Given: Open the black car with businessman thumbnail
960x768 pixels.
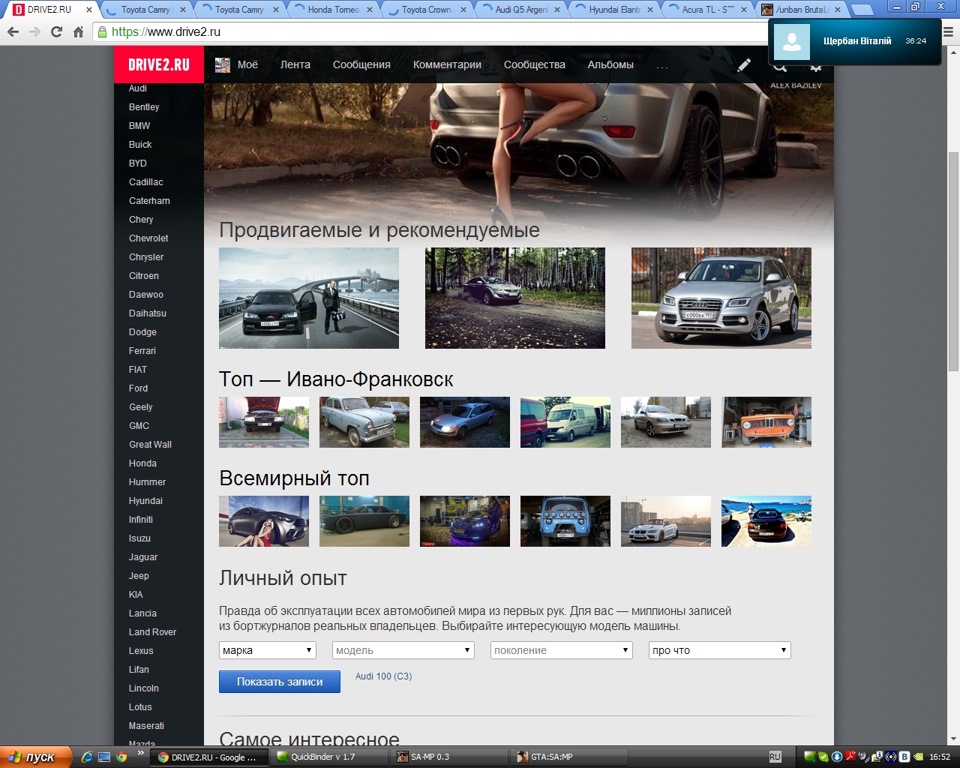Looking at the screenshot, I should [x=309, y=298].
